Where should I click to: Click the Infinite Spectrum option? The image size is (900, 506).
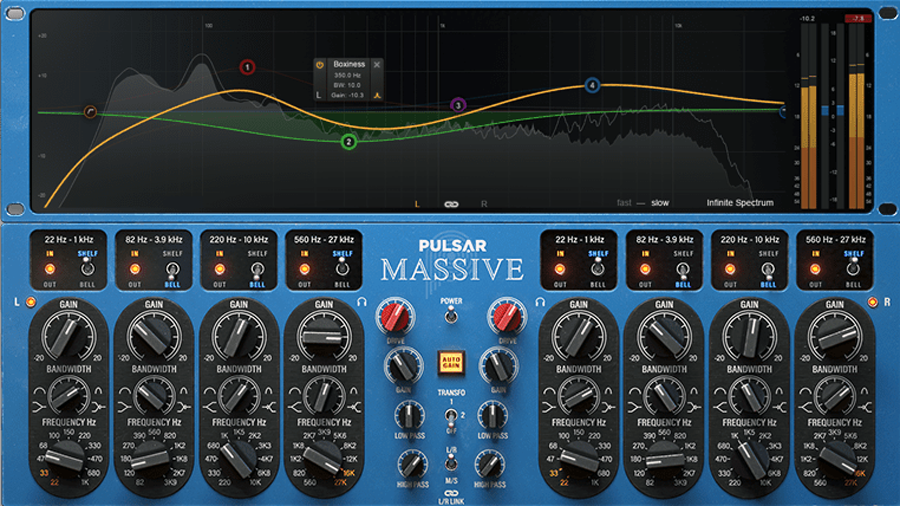click(x=740, y=203)
